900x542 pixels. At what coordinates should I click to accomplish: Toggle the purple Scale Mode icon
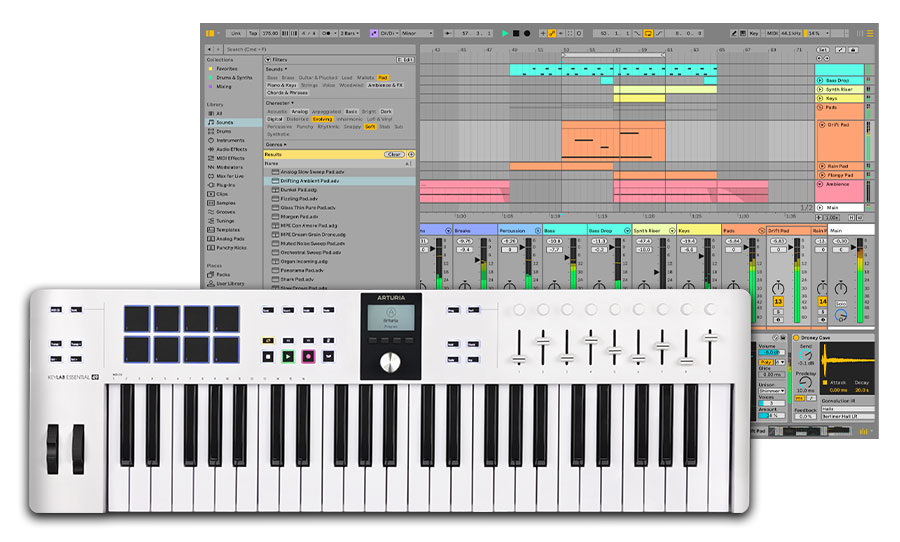click(x=374, y=33)
